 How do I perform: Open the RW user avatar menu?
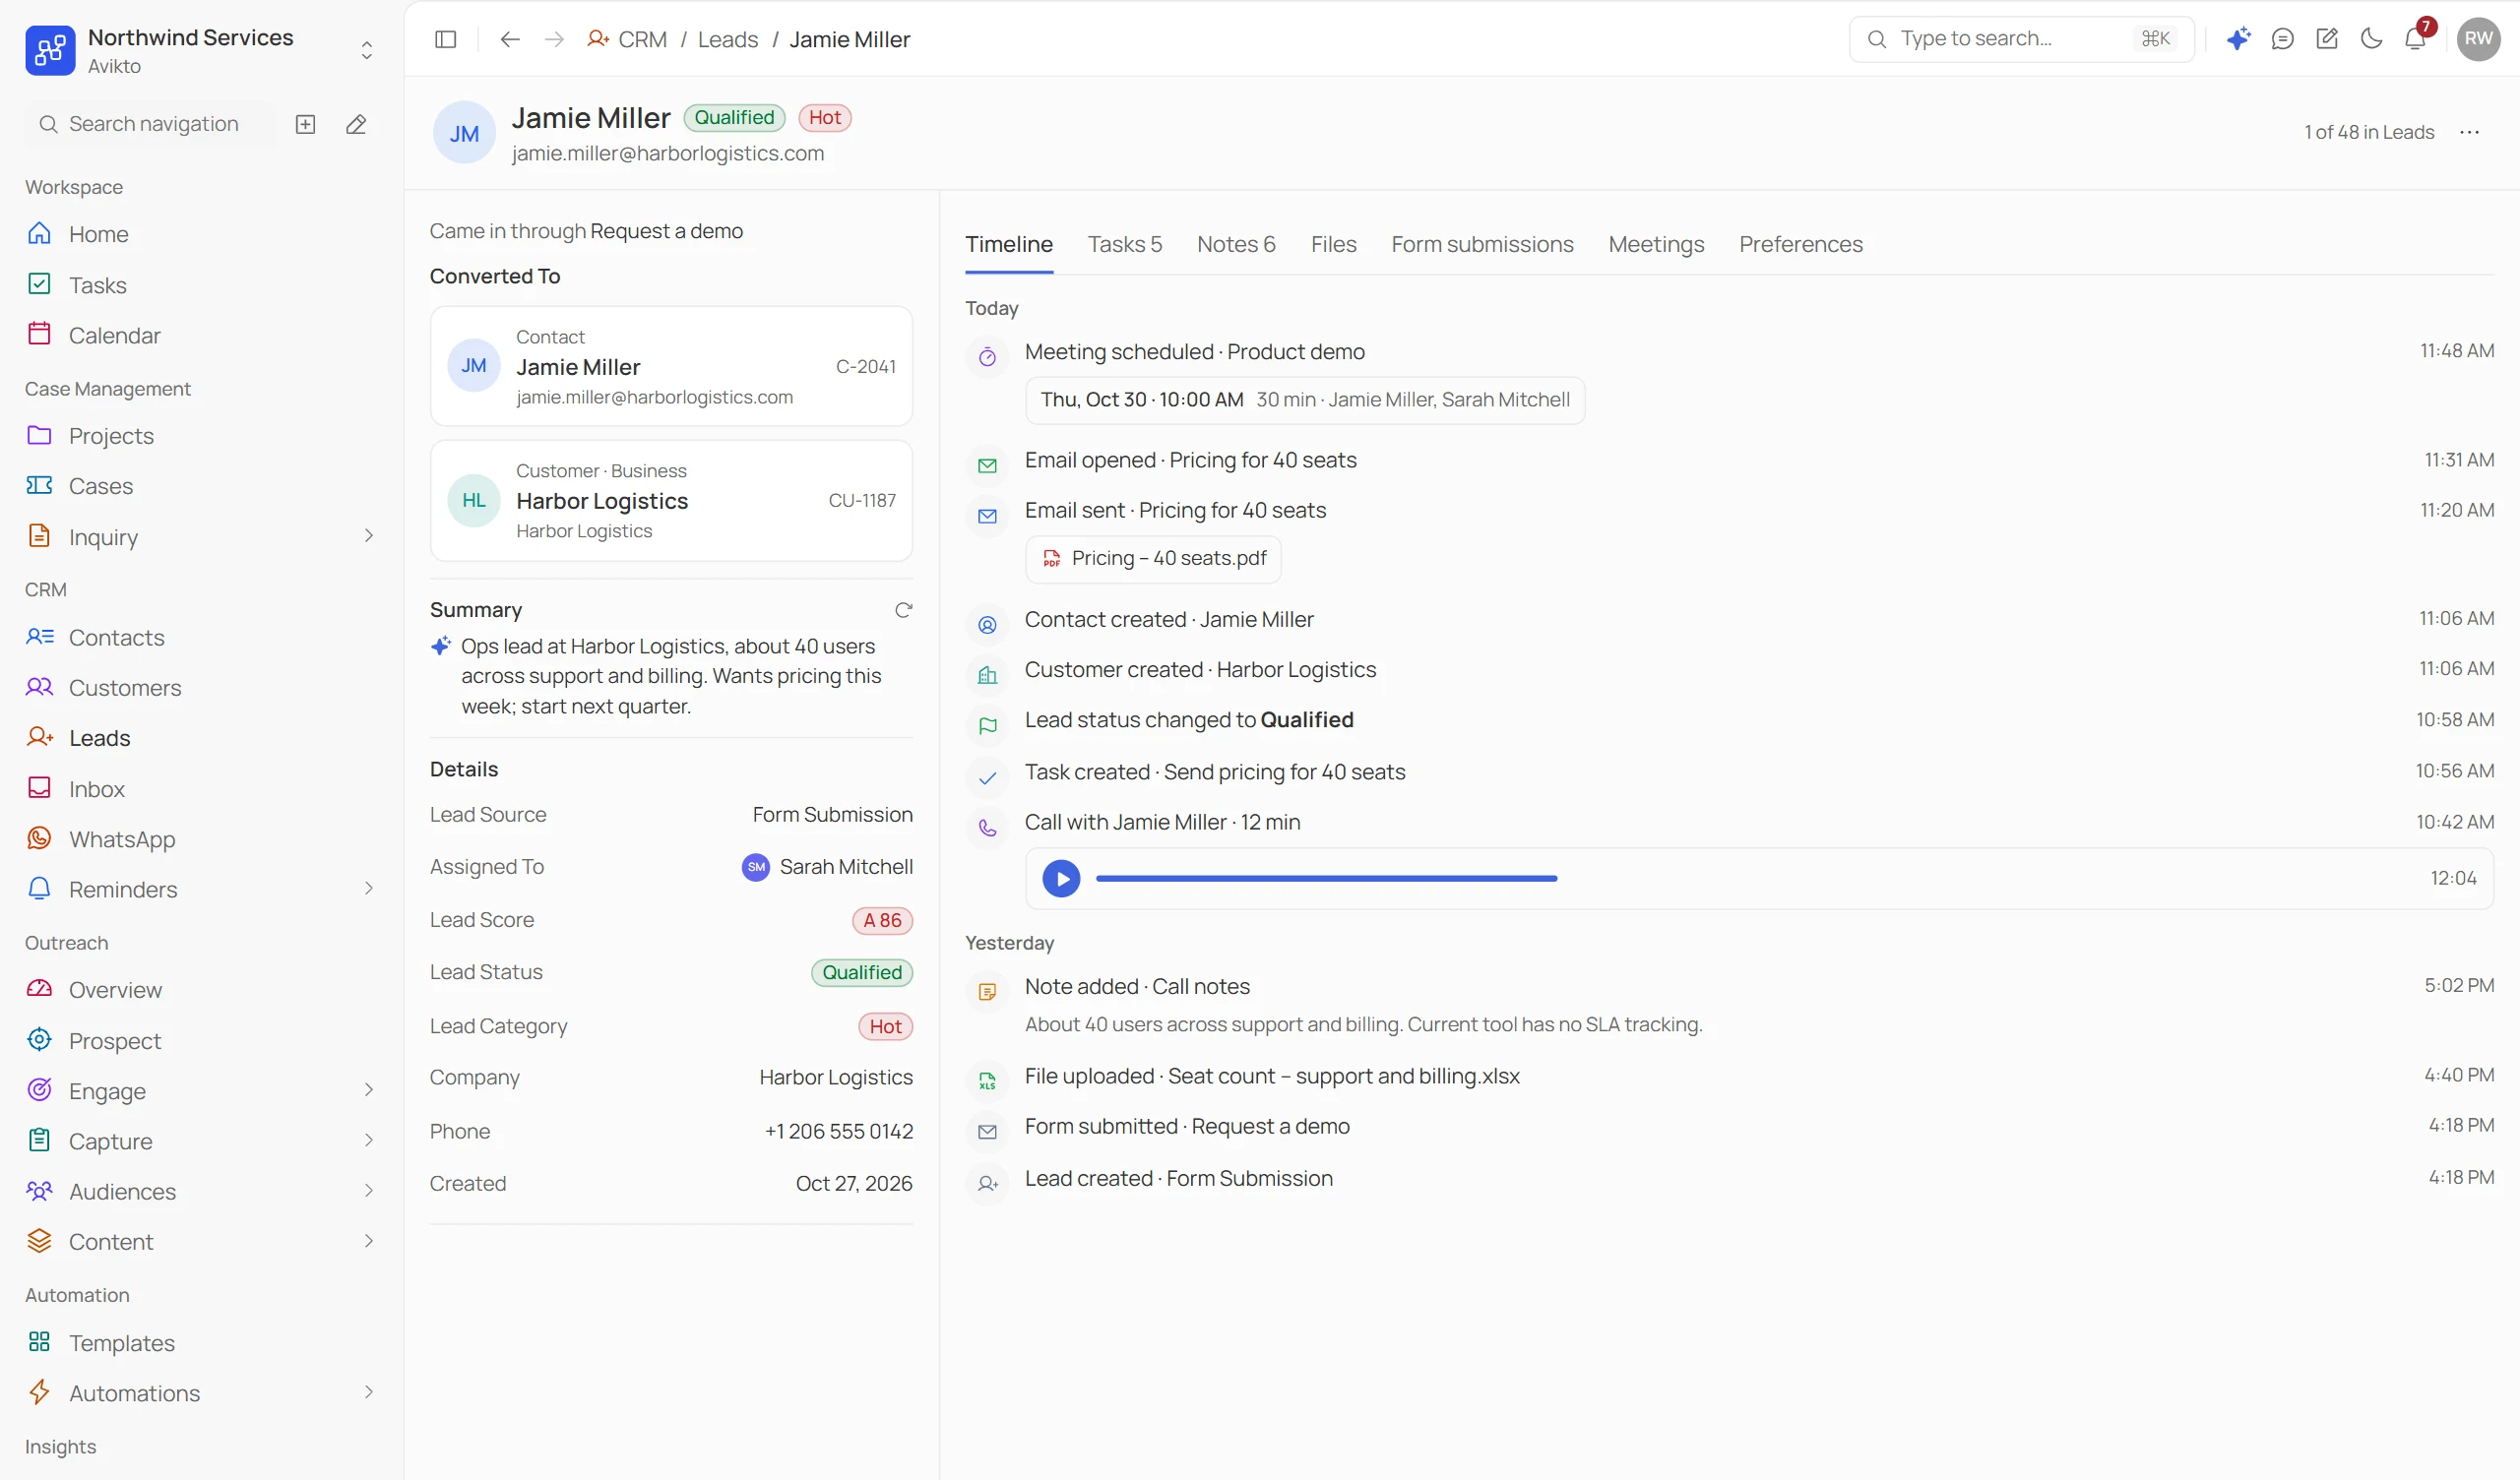[x=2478, y=39]
